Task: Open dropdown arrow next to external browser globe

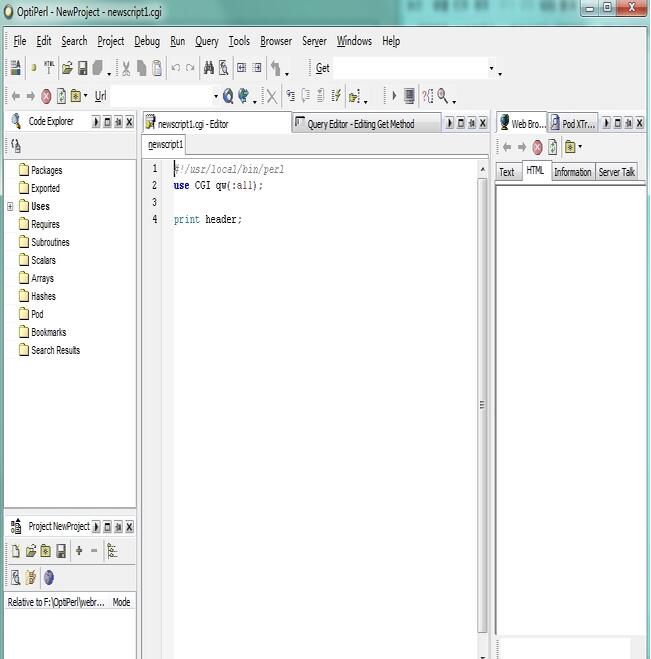Action: point(255,102)
